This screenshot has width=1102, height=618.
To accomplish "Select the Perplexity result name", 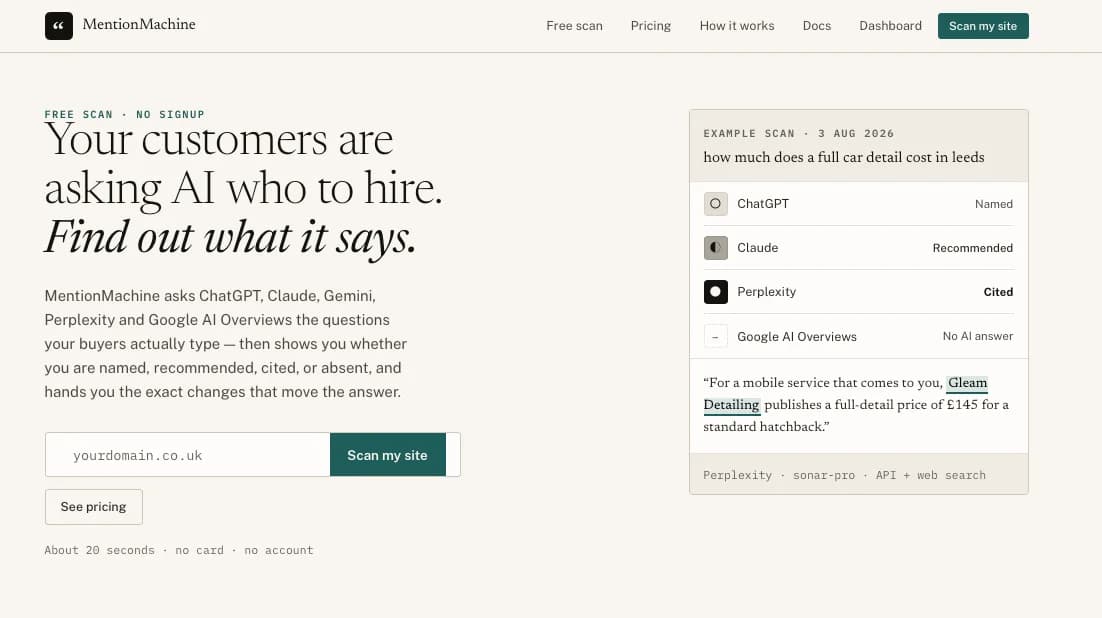I will click(x=766, y=292).
